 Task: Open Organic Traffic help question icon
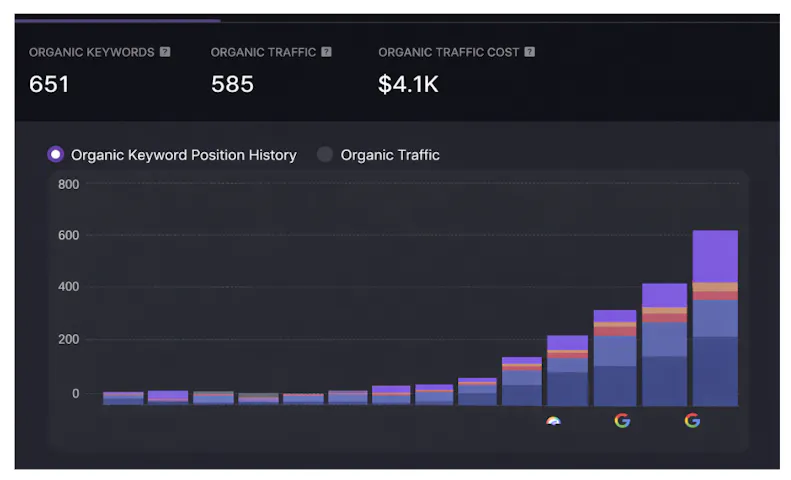326,52
